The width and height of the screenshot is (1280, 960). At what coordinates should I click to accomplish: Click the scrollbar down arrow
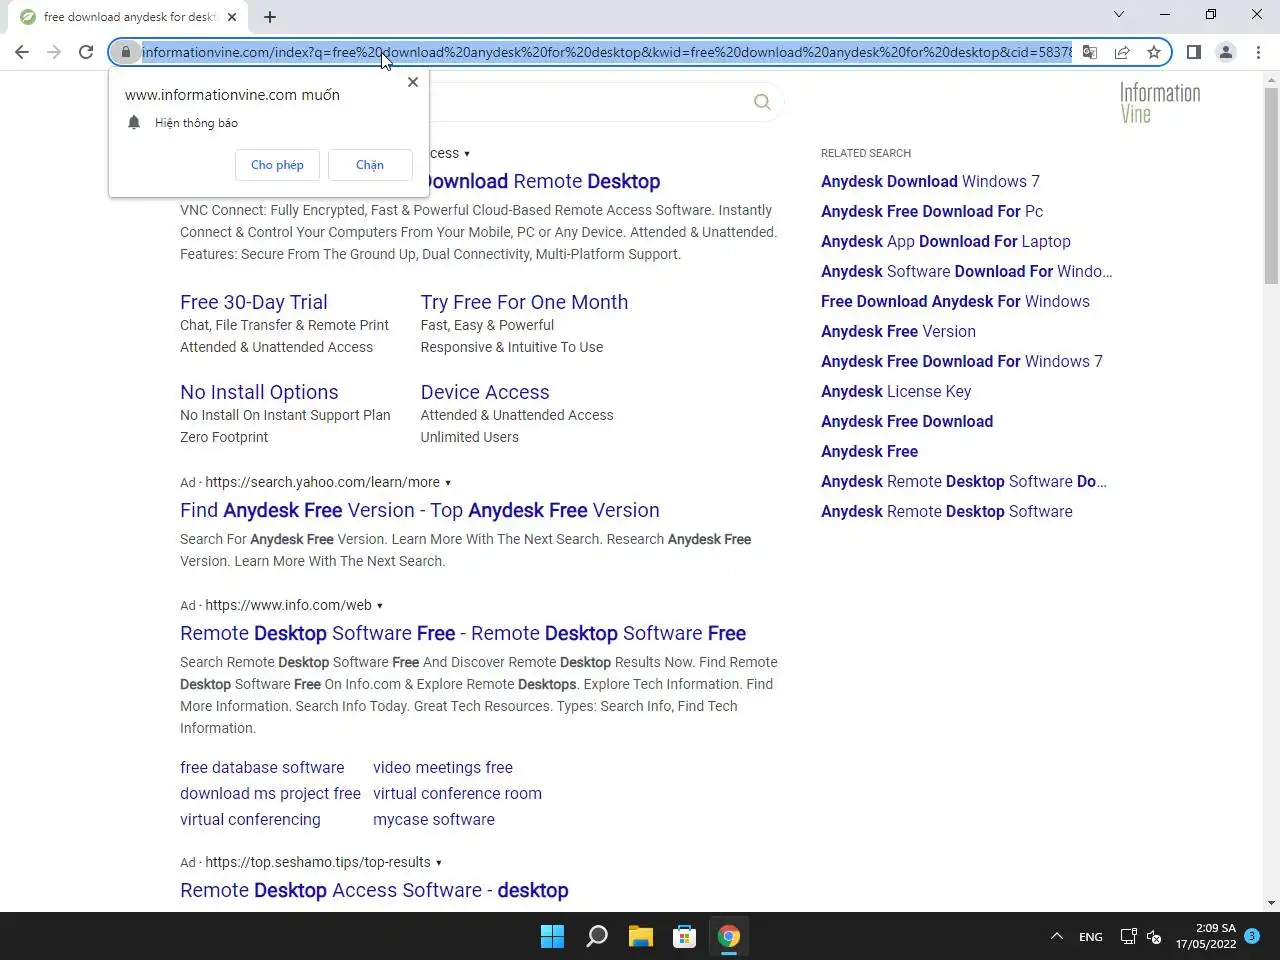(1271, 903)
